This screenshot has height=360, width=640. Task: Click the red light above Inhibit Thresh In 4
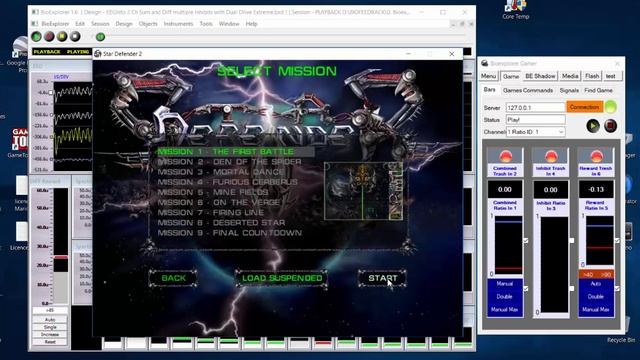[551, 156]
